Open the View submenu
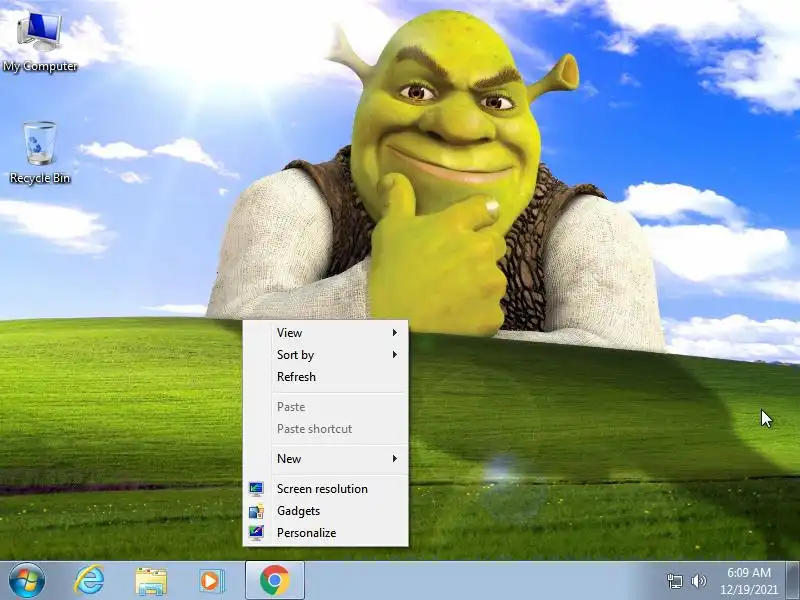 click(326, 333)
